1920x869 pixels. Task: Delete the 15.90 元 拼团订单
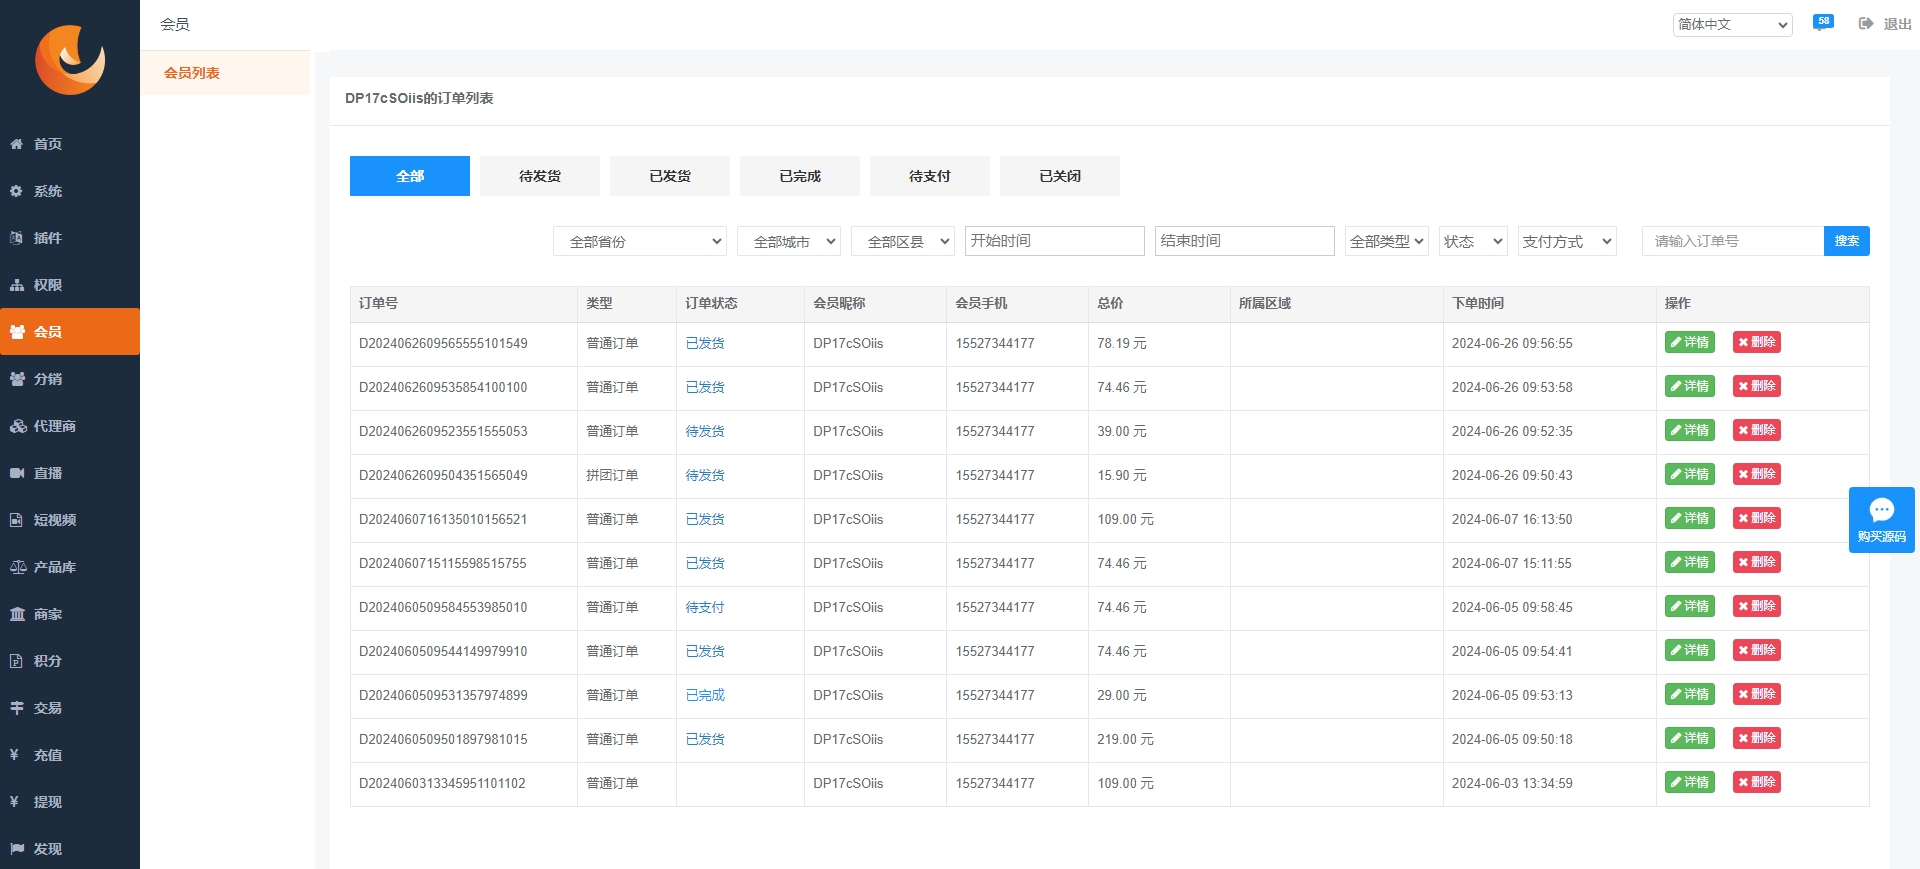pyautogui.click(x=1756, y=474)
